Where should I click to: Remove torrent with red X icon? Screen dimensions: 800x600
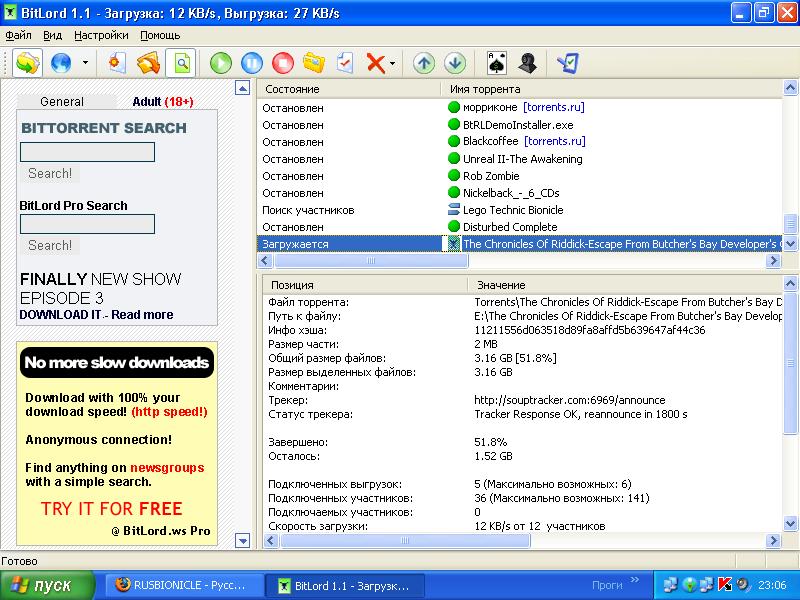click(376, 64)
